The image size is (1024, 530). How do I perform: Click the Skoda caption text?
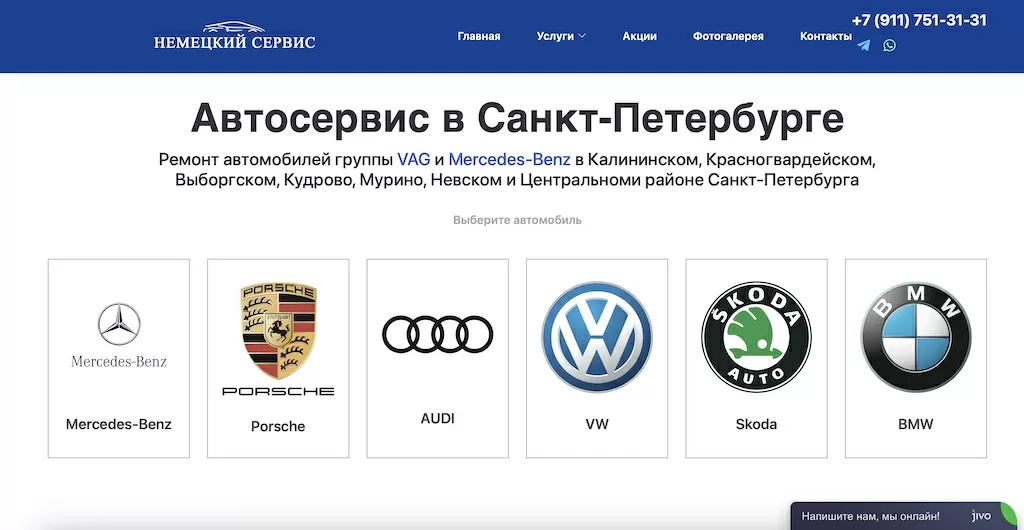[756, 424]
